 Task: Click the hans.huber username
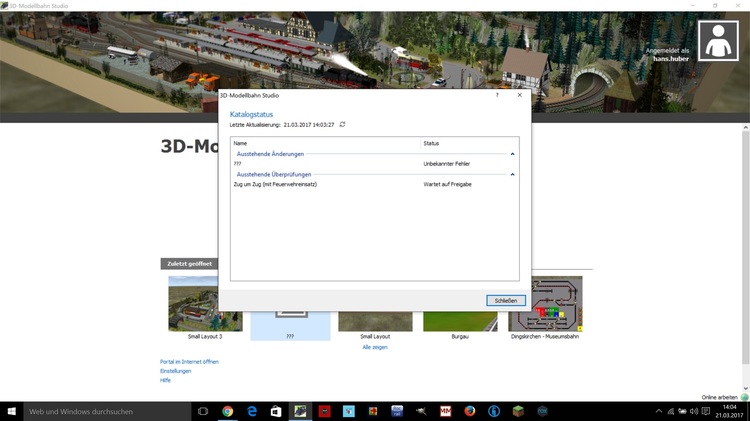[x=671, y=59]
